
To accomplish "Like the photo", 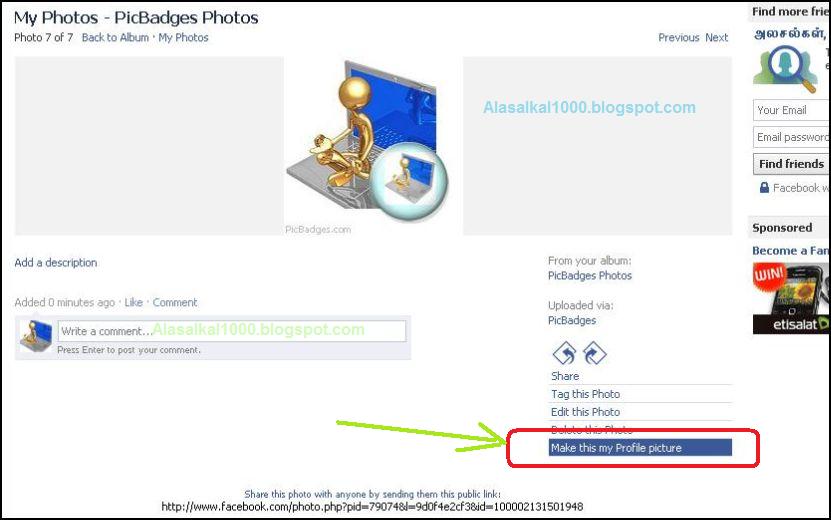I will [x=134, y=302].
